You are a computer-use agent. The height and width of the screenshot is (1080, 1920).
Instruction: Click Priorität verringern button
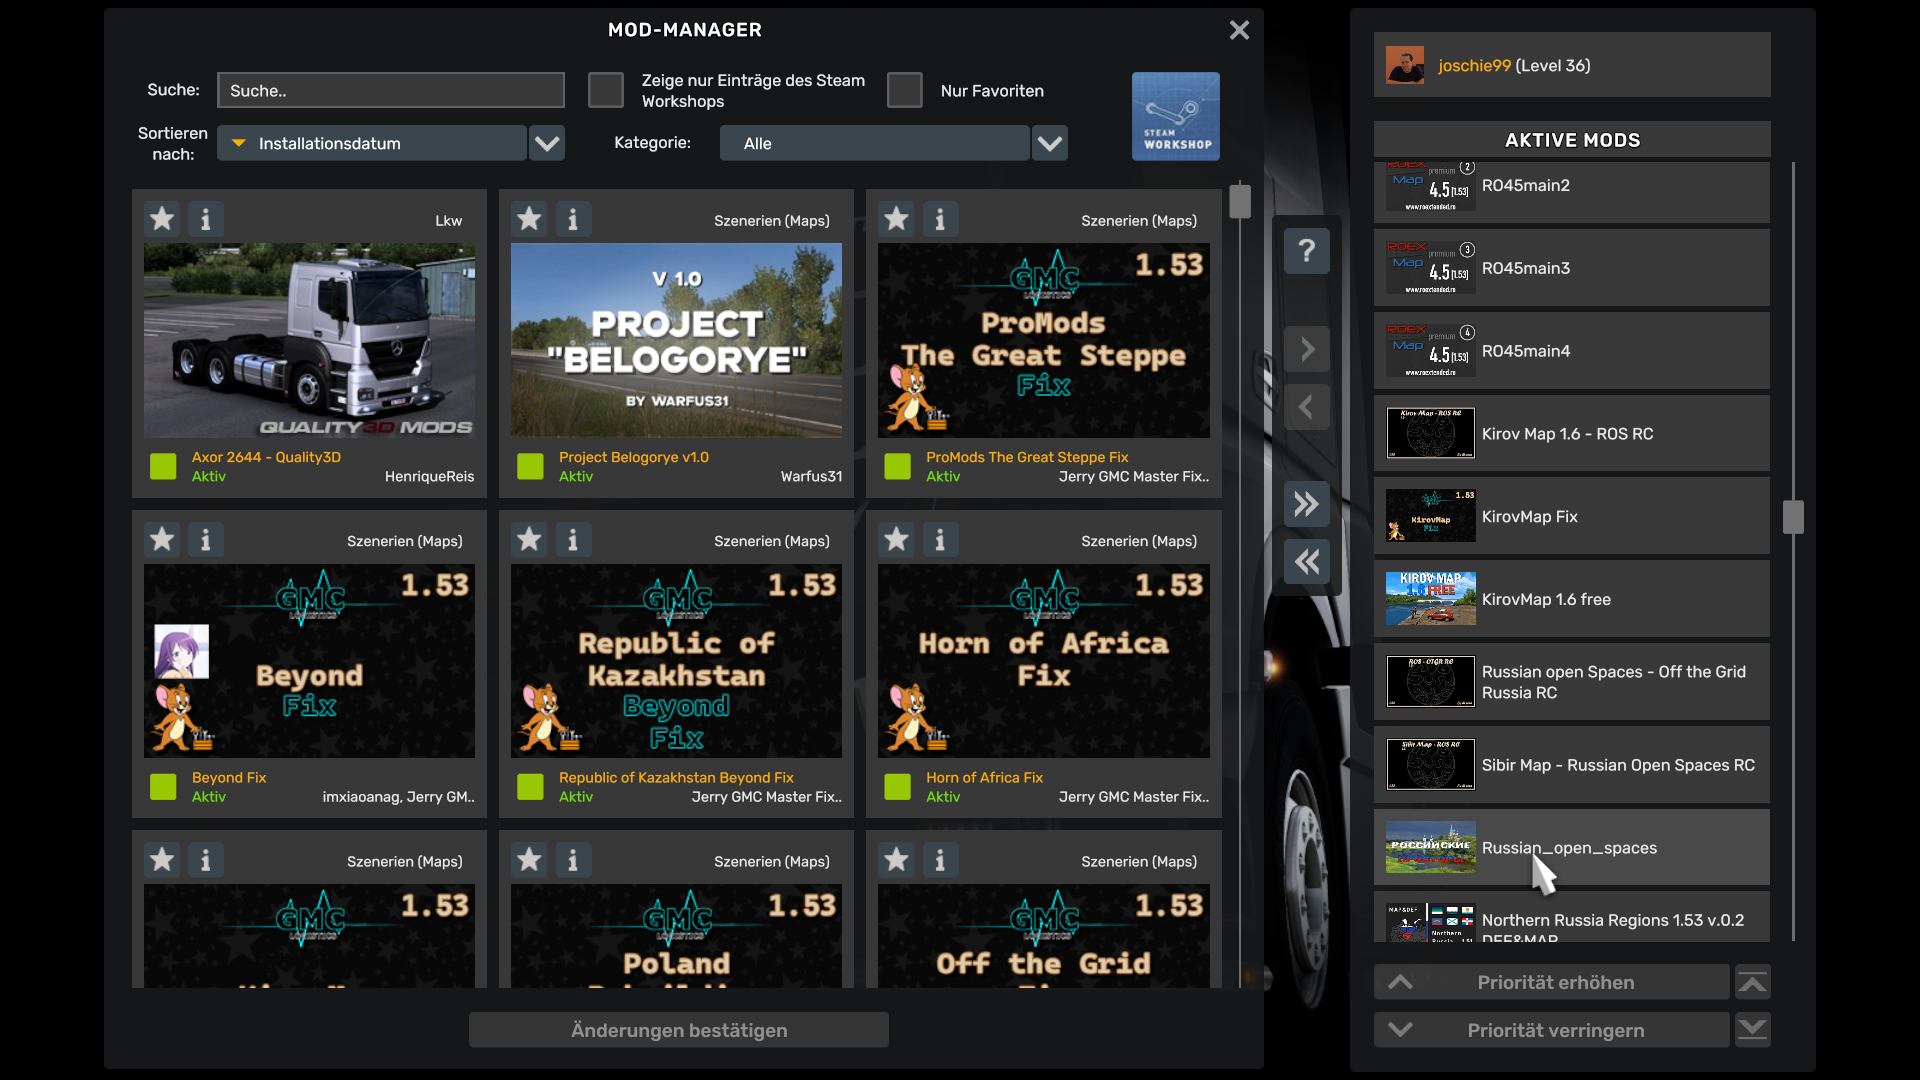tap(1552, 1030)
